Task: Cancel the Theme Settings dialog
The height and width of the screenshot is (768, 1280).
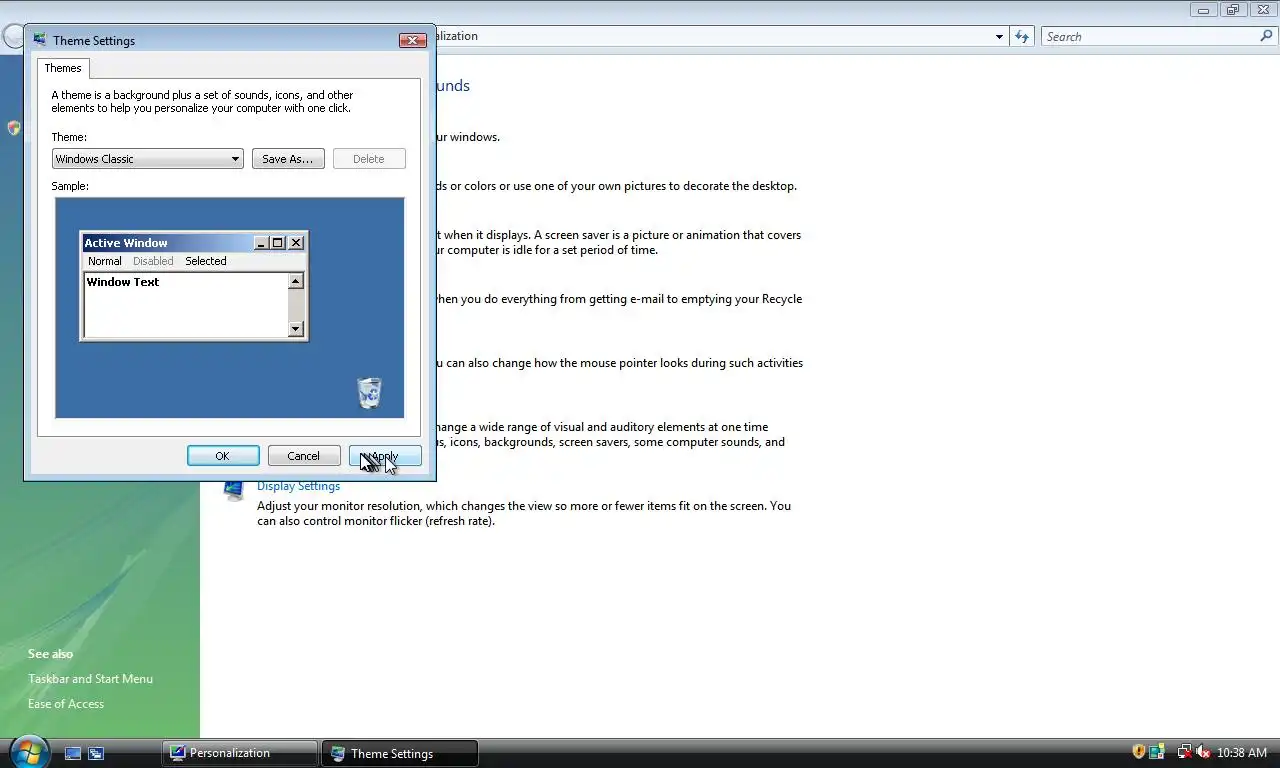Action: tap(304, 456)
